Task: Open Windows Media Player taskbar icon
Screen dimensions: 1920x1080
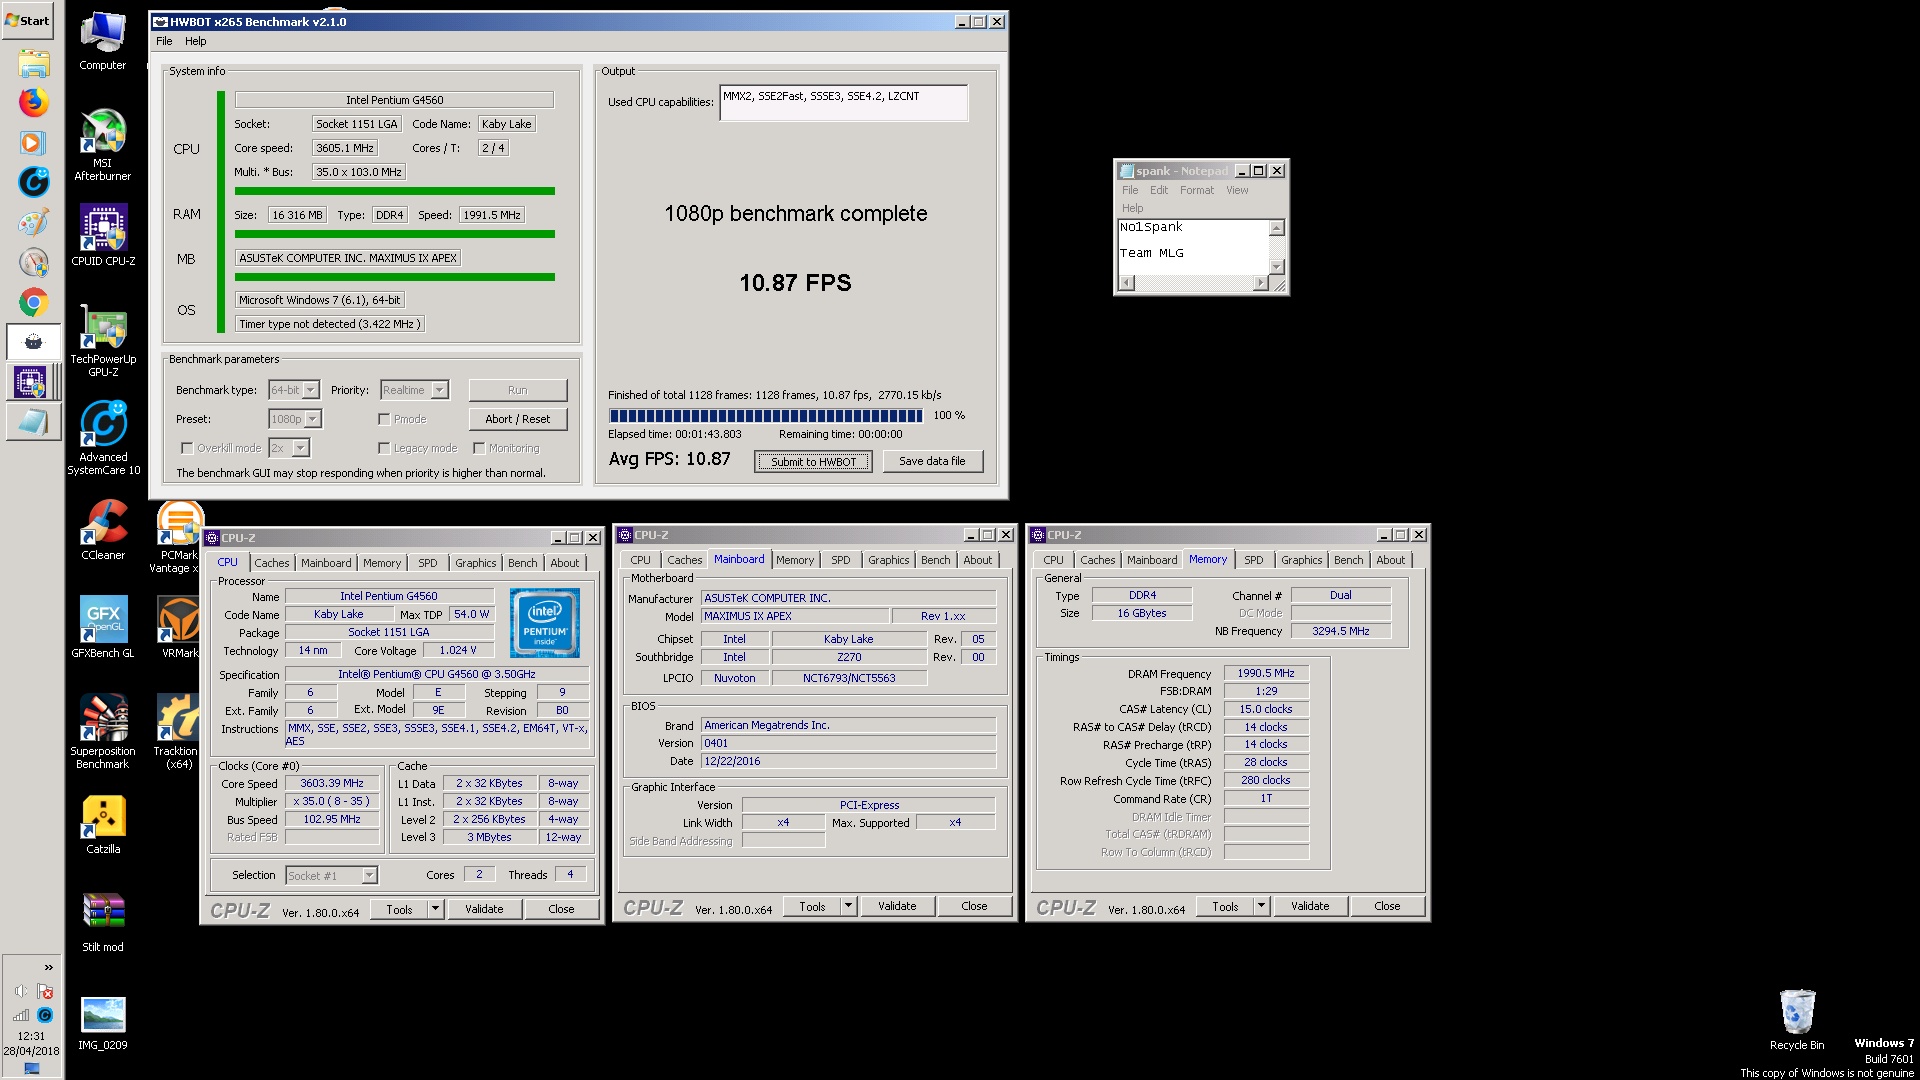Action: pyautogui.click(x=33, y=142)
